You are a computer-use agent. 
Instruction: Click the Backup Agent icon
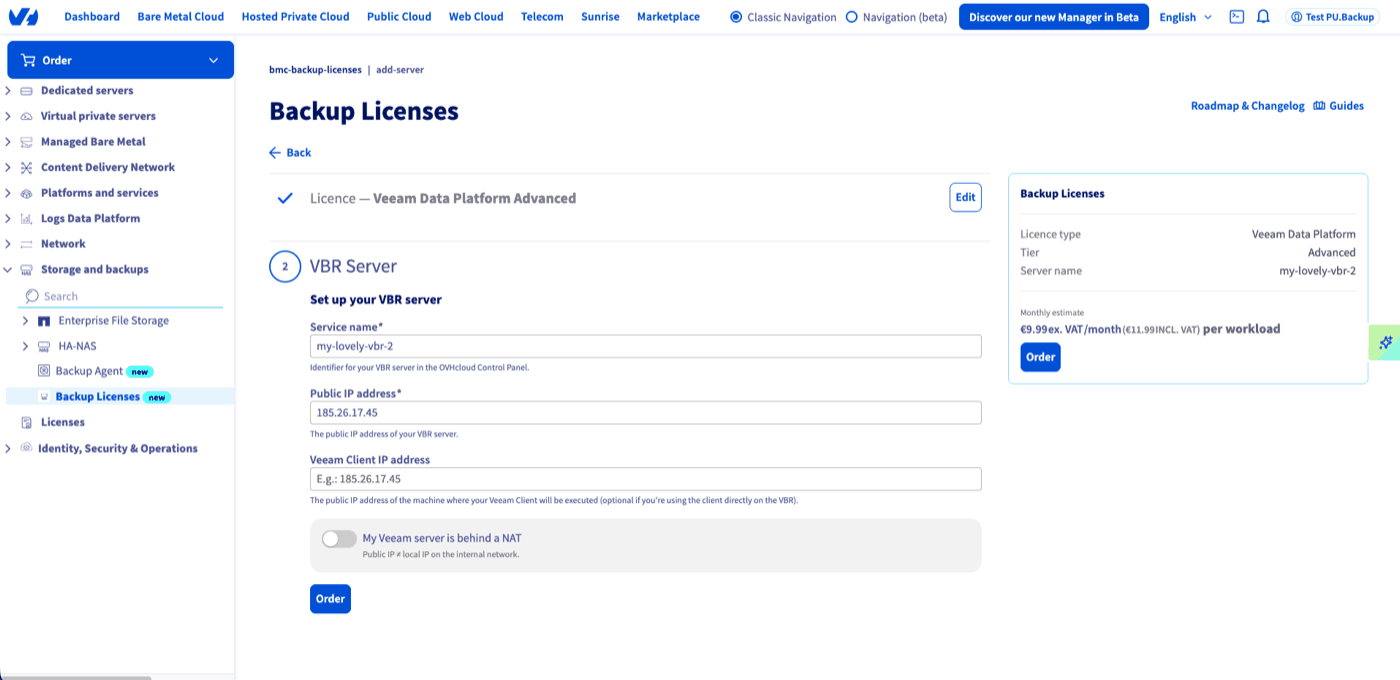pos(44,371)
